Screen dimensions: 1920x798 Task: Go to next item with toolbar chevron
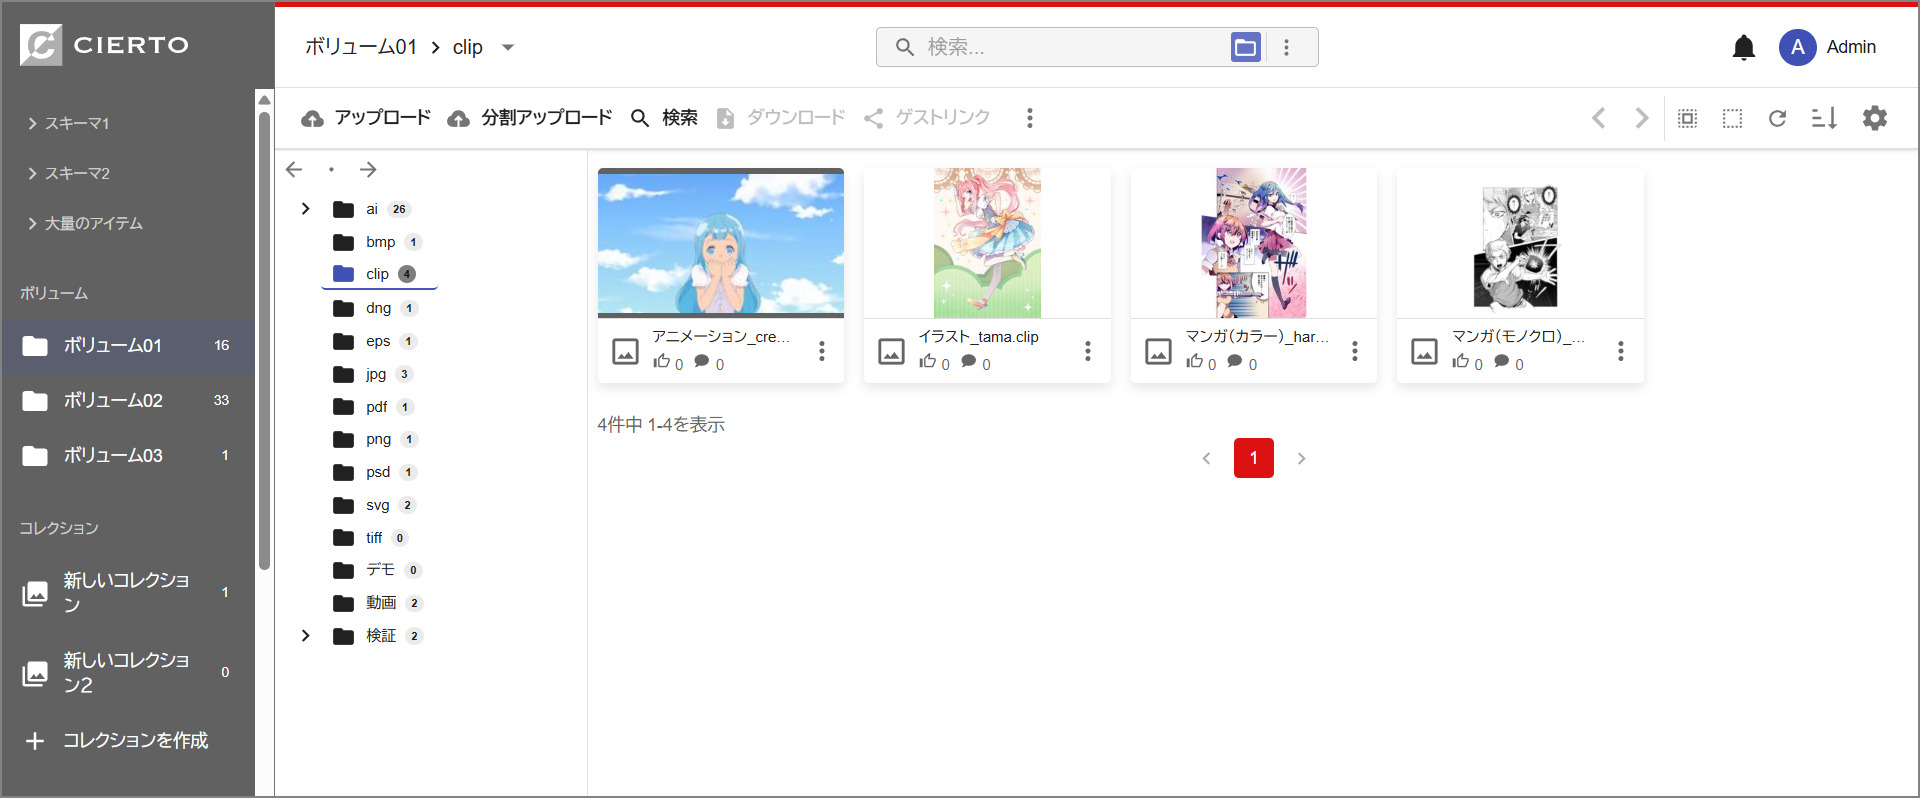point(1642,118)
